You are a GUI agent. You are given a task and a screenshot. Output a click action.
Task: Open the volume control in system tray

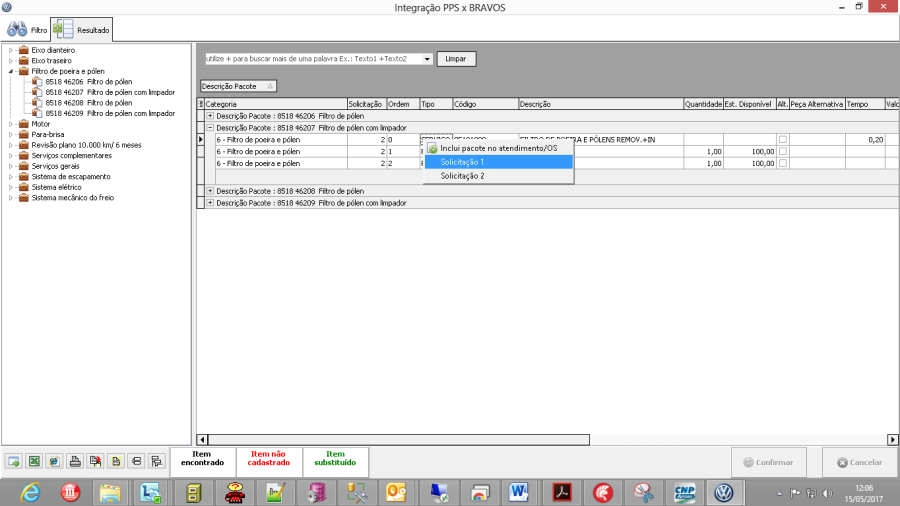pyautogui.click(x=827, y=493)
